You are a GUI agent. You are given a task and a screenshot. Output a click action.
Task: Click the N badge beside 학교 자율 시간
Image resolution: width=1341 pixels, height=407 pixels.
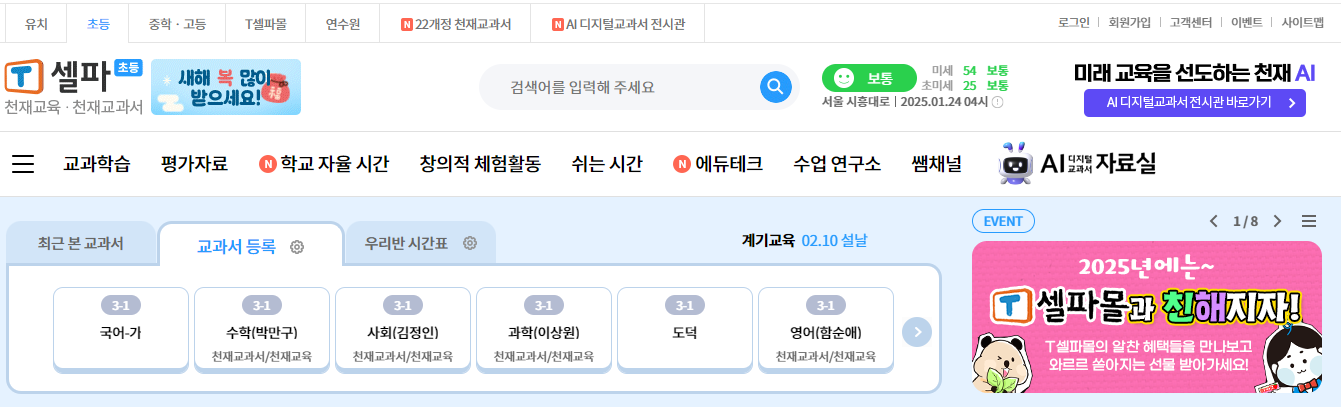click(x=267, y=164)
